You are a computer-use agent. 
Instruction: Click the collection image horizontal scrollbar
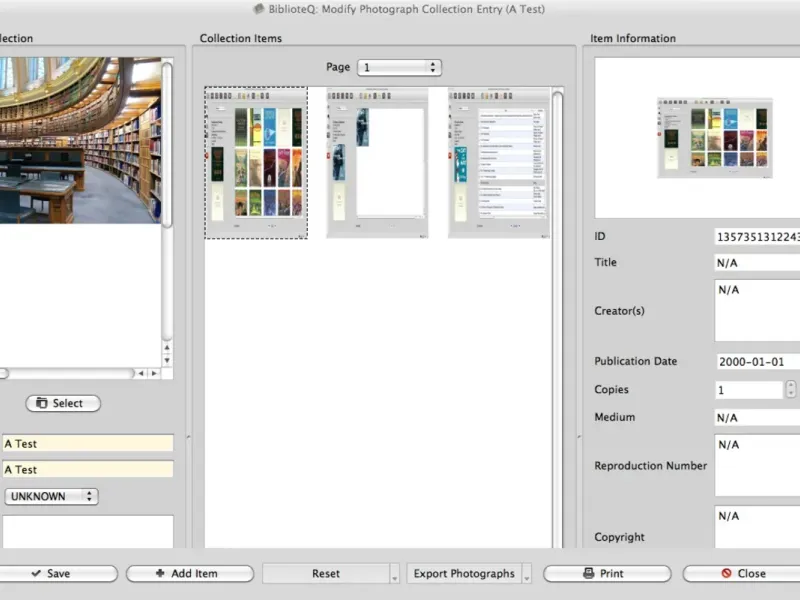coord(68,373)
